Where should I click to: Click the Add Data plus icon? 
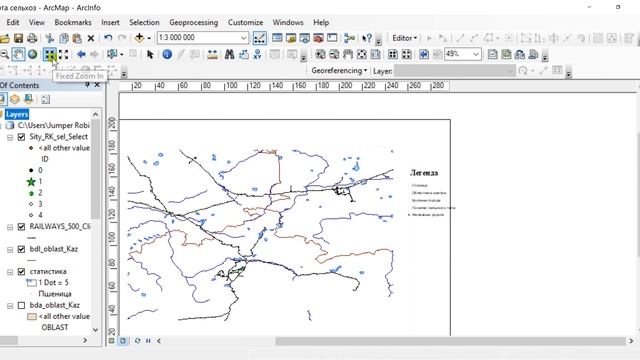(140, 38)
